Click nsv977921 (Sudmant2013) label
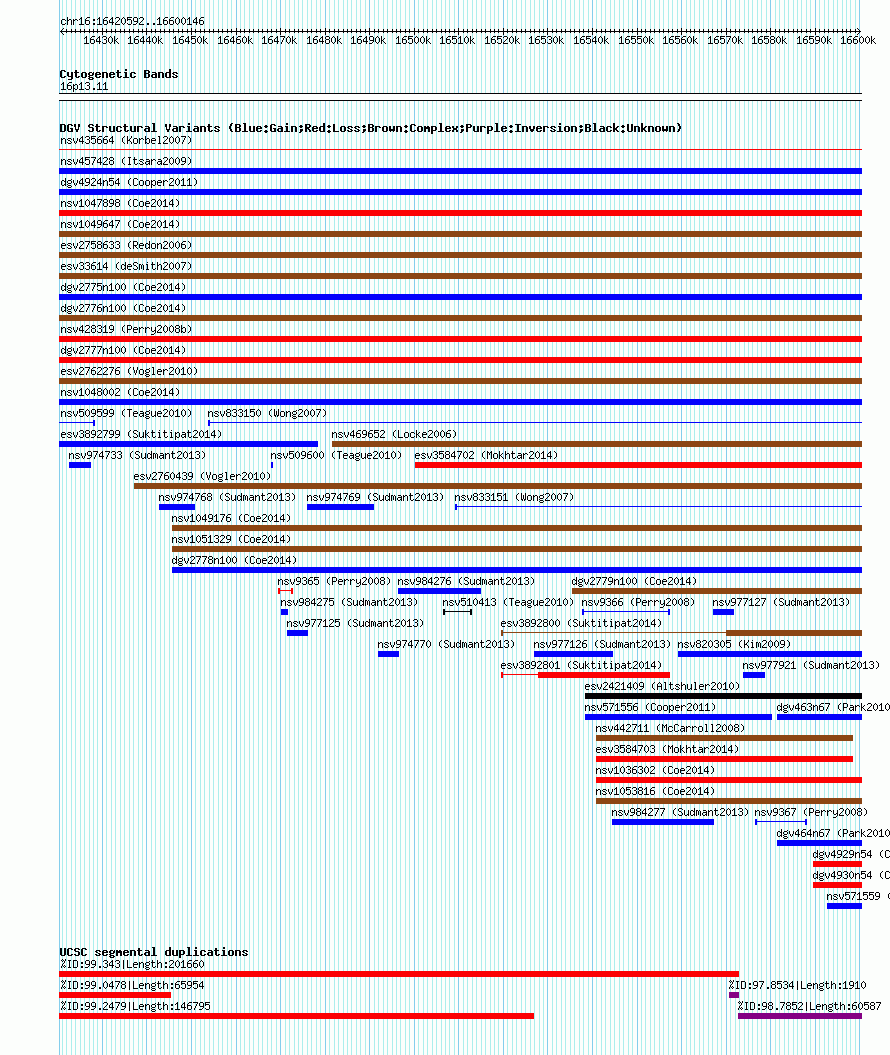This screenshot has width=890, height=1055. click(x=811, y=665)
